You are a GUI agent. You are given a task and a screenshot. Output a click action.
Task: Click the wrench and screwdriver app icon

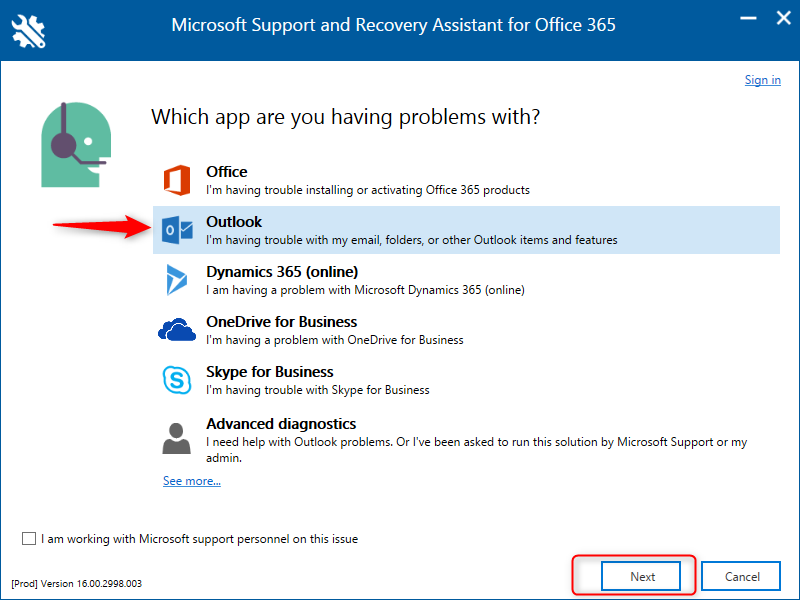pyautogui.click(x=29, y=31)
